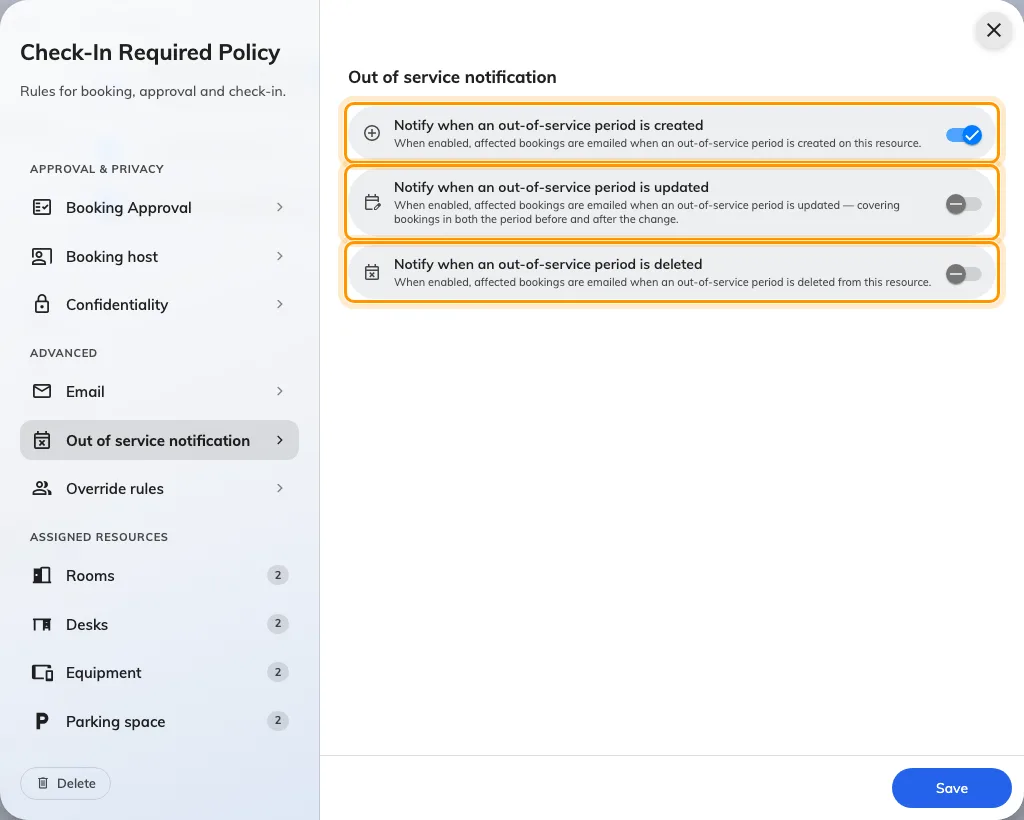Image resolution: width=1024 pixels, height=820 pixels.
Task: Click 'Notify when an out-of-service period is deleted' label
Action: [548, 264]
